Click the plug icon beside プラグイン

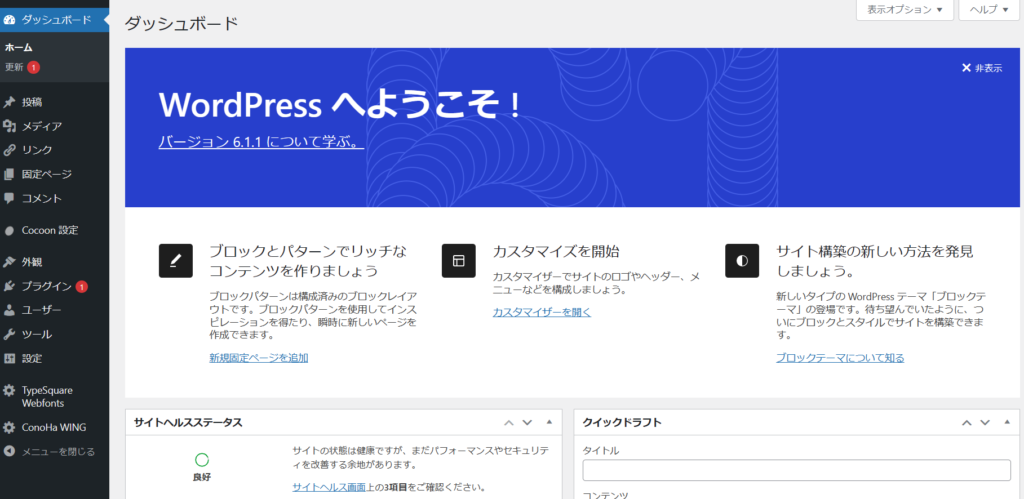(x=9, y=286)
